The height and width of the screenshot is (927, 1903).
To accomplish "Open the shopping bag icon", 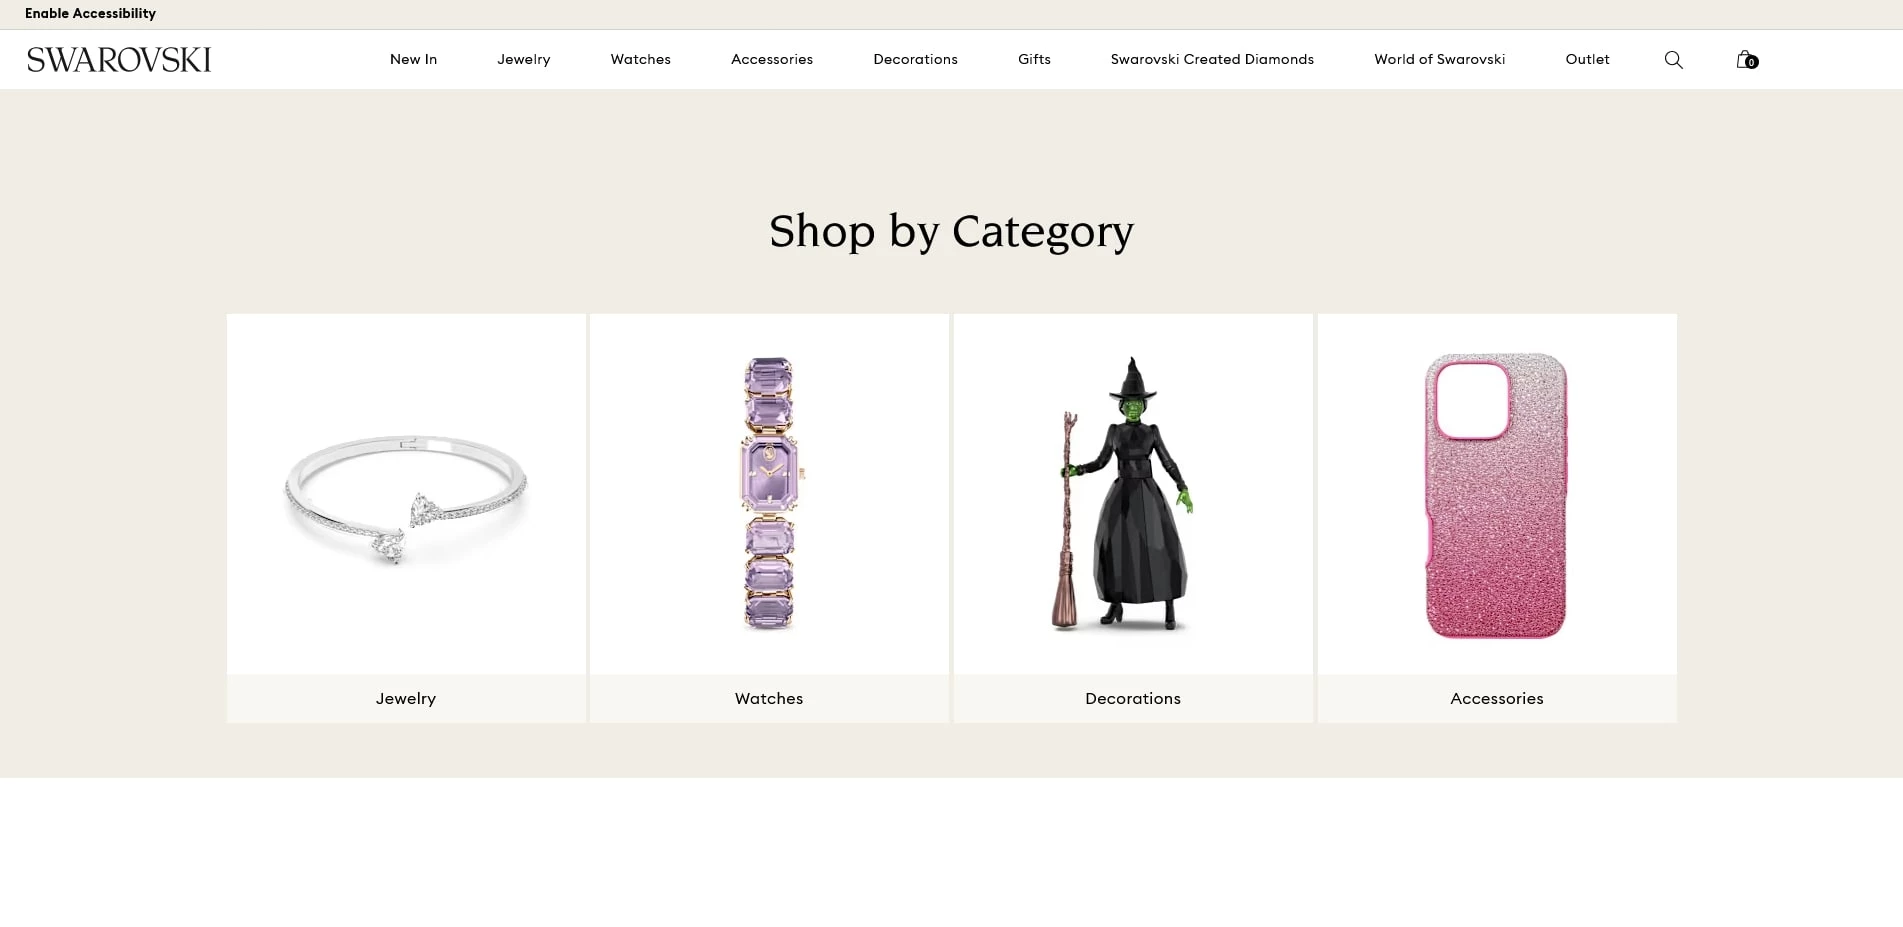I will pyautogui.click(x=1747, y=60).
